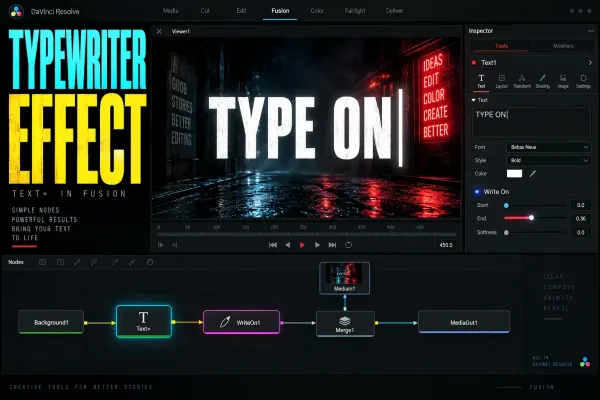
Task: Toggle the loop playback icon
Action: click(x=348, y=245)
